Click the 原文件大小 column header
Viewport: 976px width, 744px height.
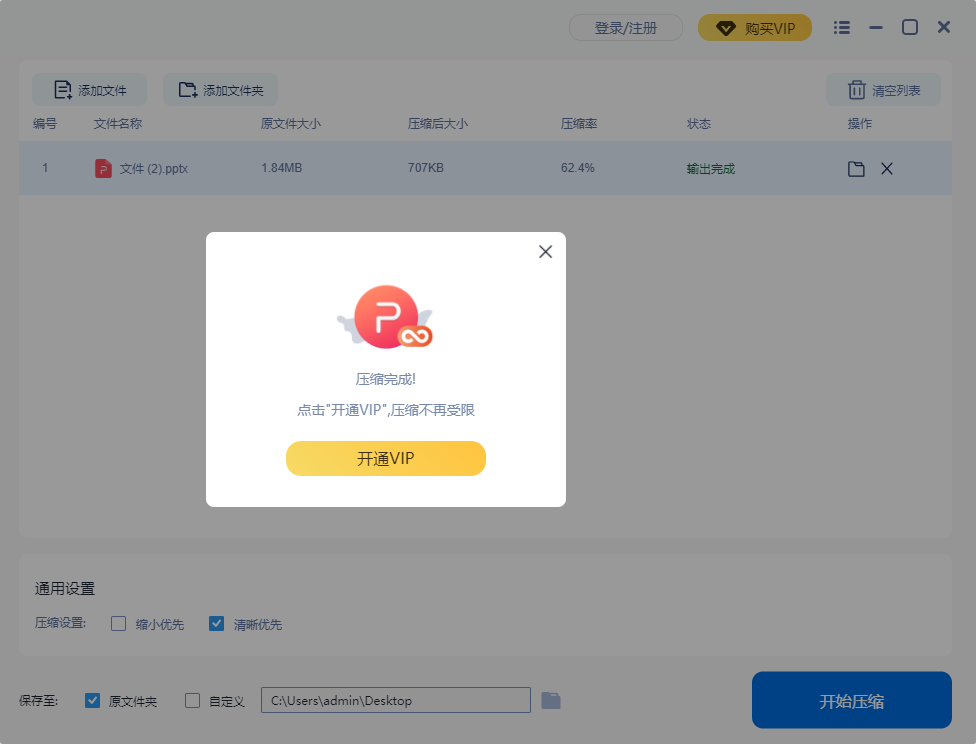click(x=291, y=123)
